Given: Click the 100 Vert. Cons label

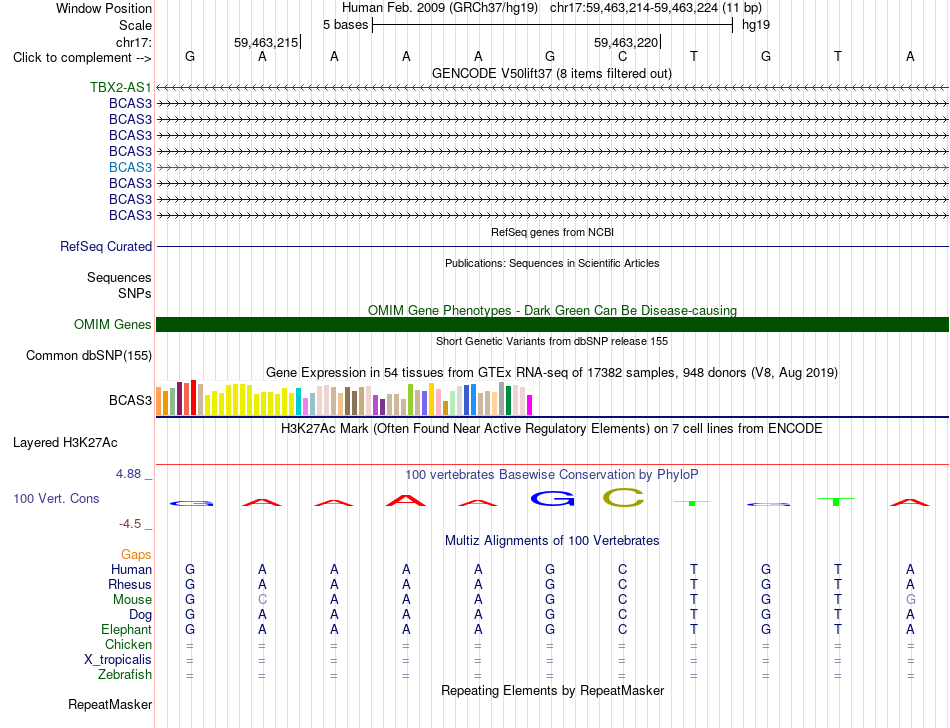Looking at the screenshot, I should (56, 498).
